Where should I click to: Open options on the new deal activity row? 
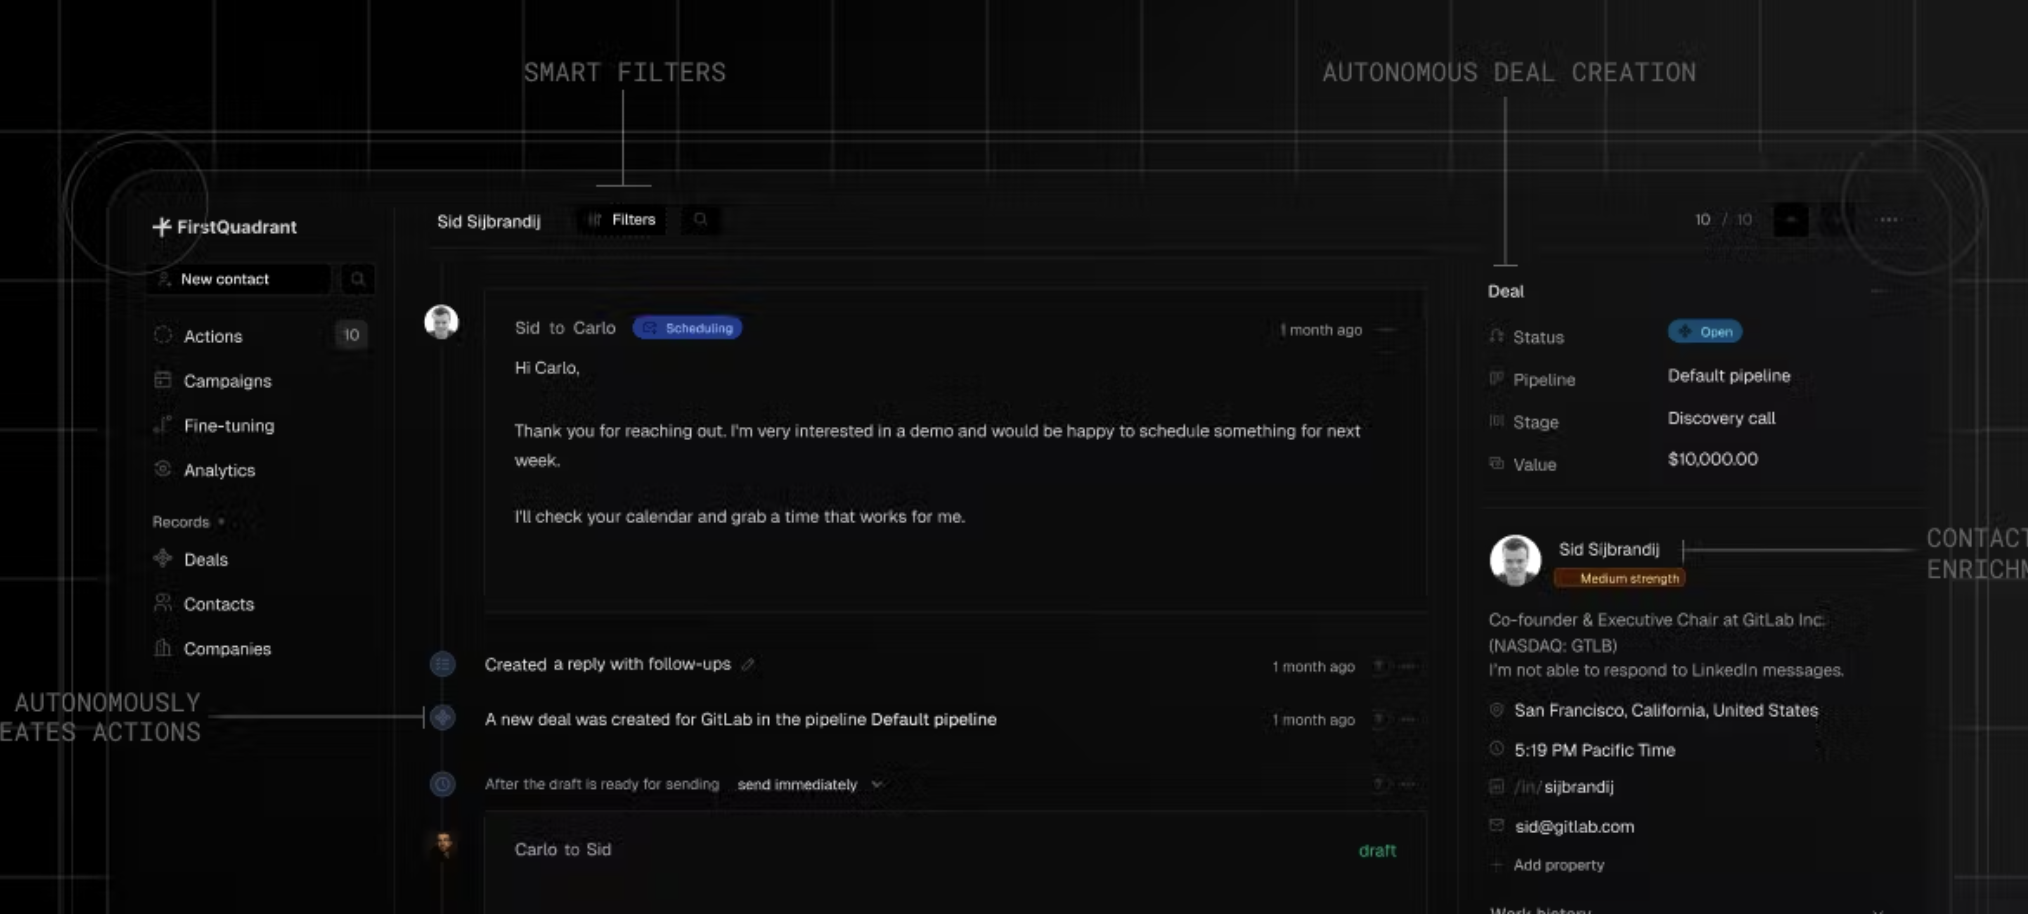pos(1408,720)
